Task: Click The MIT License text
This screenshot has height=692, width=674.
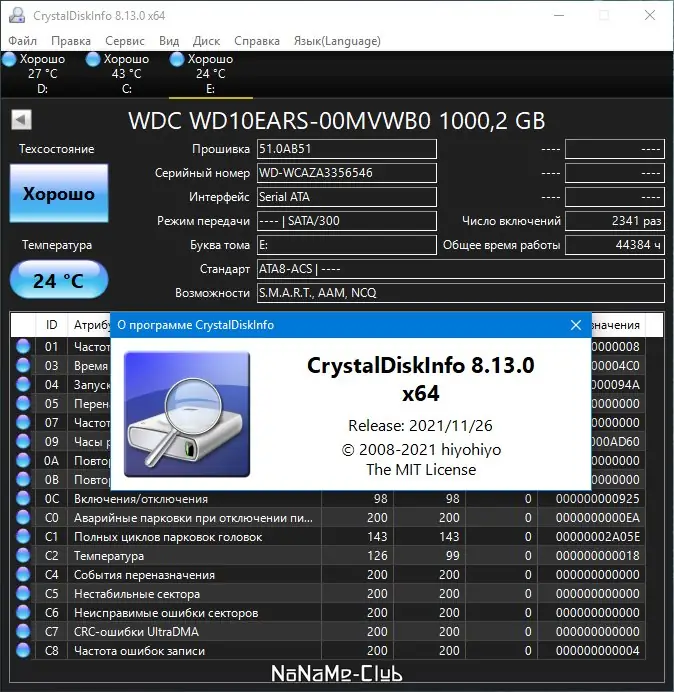Action: coord(421,470)
